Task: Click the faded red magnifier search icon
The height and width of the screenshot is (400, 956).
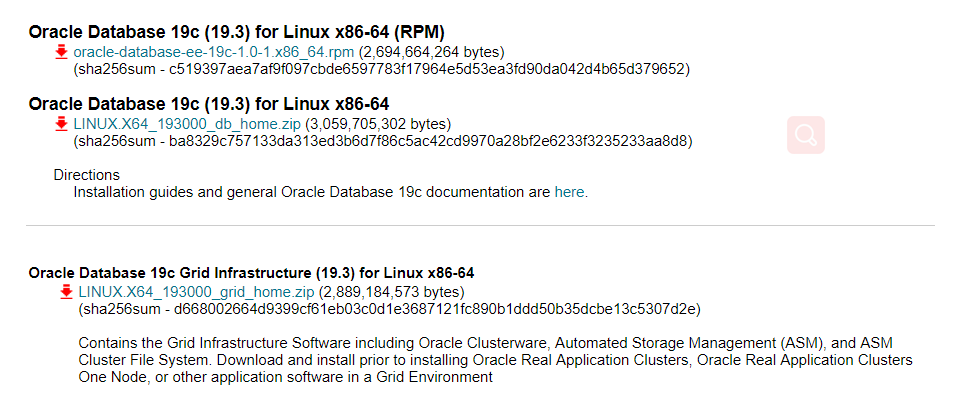Action: [x=806, y=135]
